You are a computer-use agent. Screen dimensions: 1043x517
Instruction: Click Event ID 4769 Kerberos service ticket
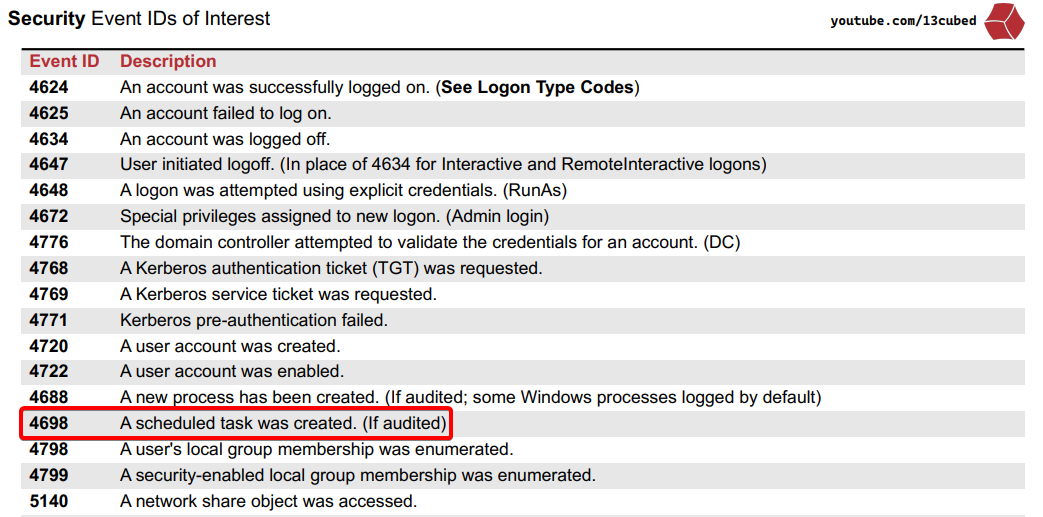[x=49, y=294]
